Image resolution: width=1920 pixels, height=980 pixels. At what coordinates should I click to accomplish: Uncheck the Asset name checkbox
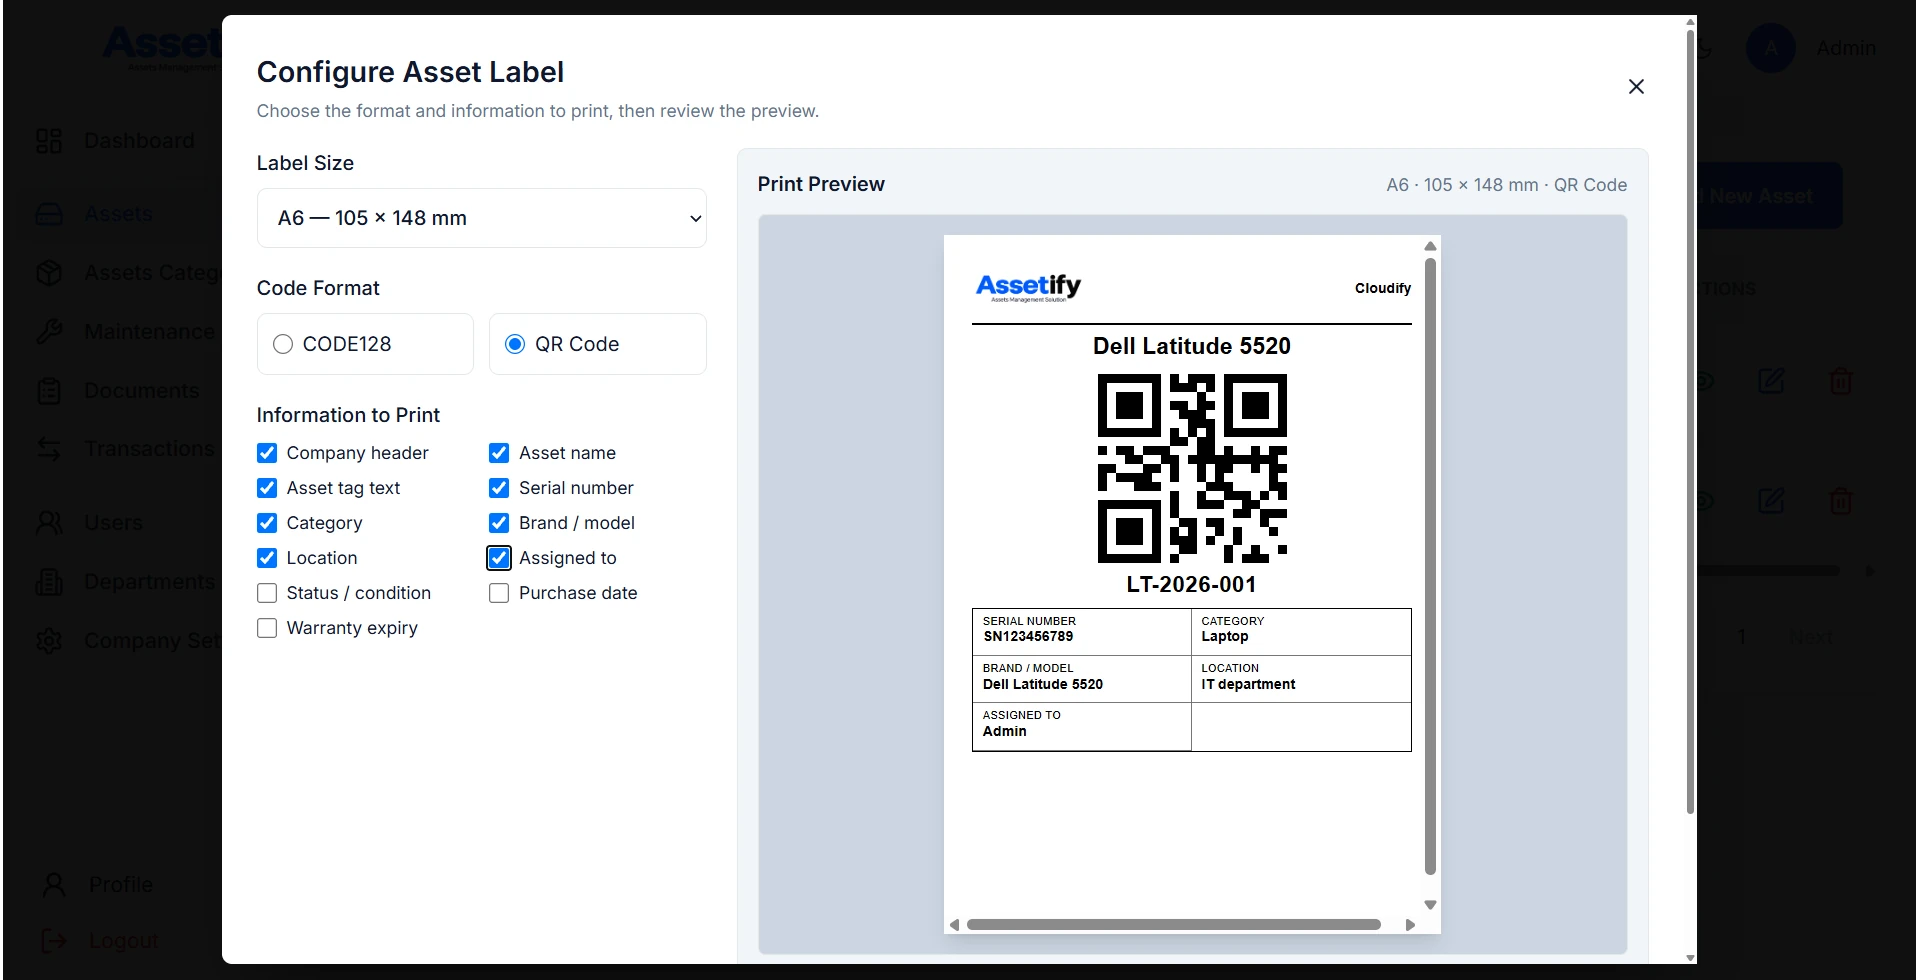tap(499, 453)
